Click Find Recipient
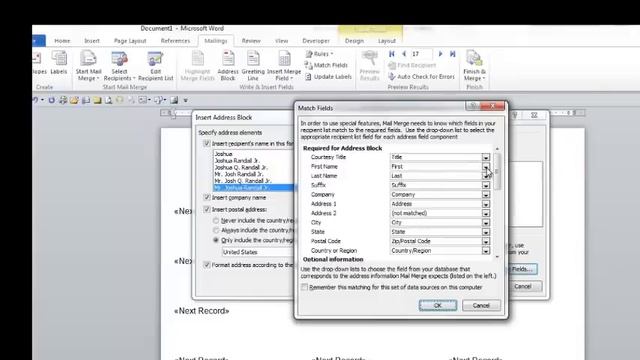This screenshot has height=360, width=640. 412,65
